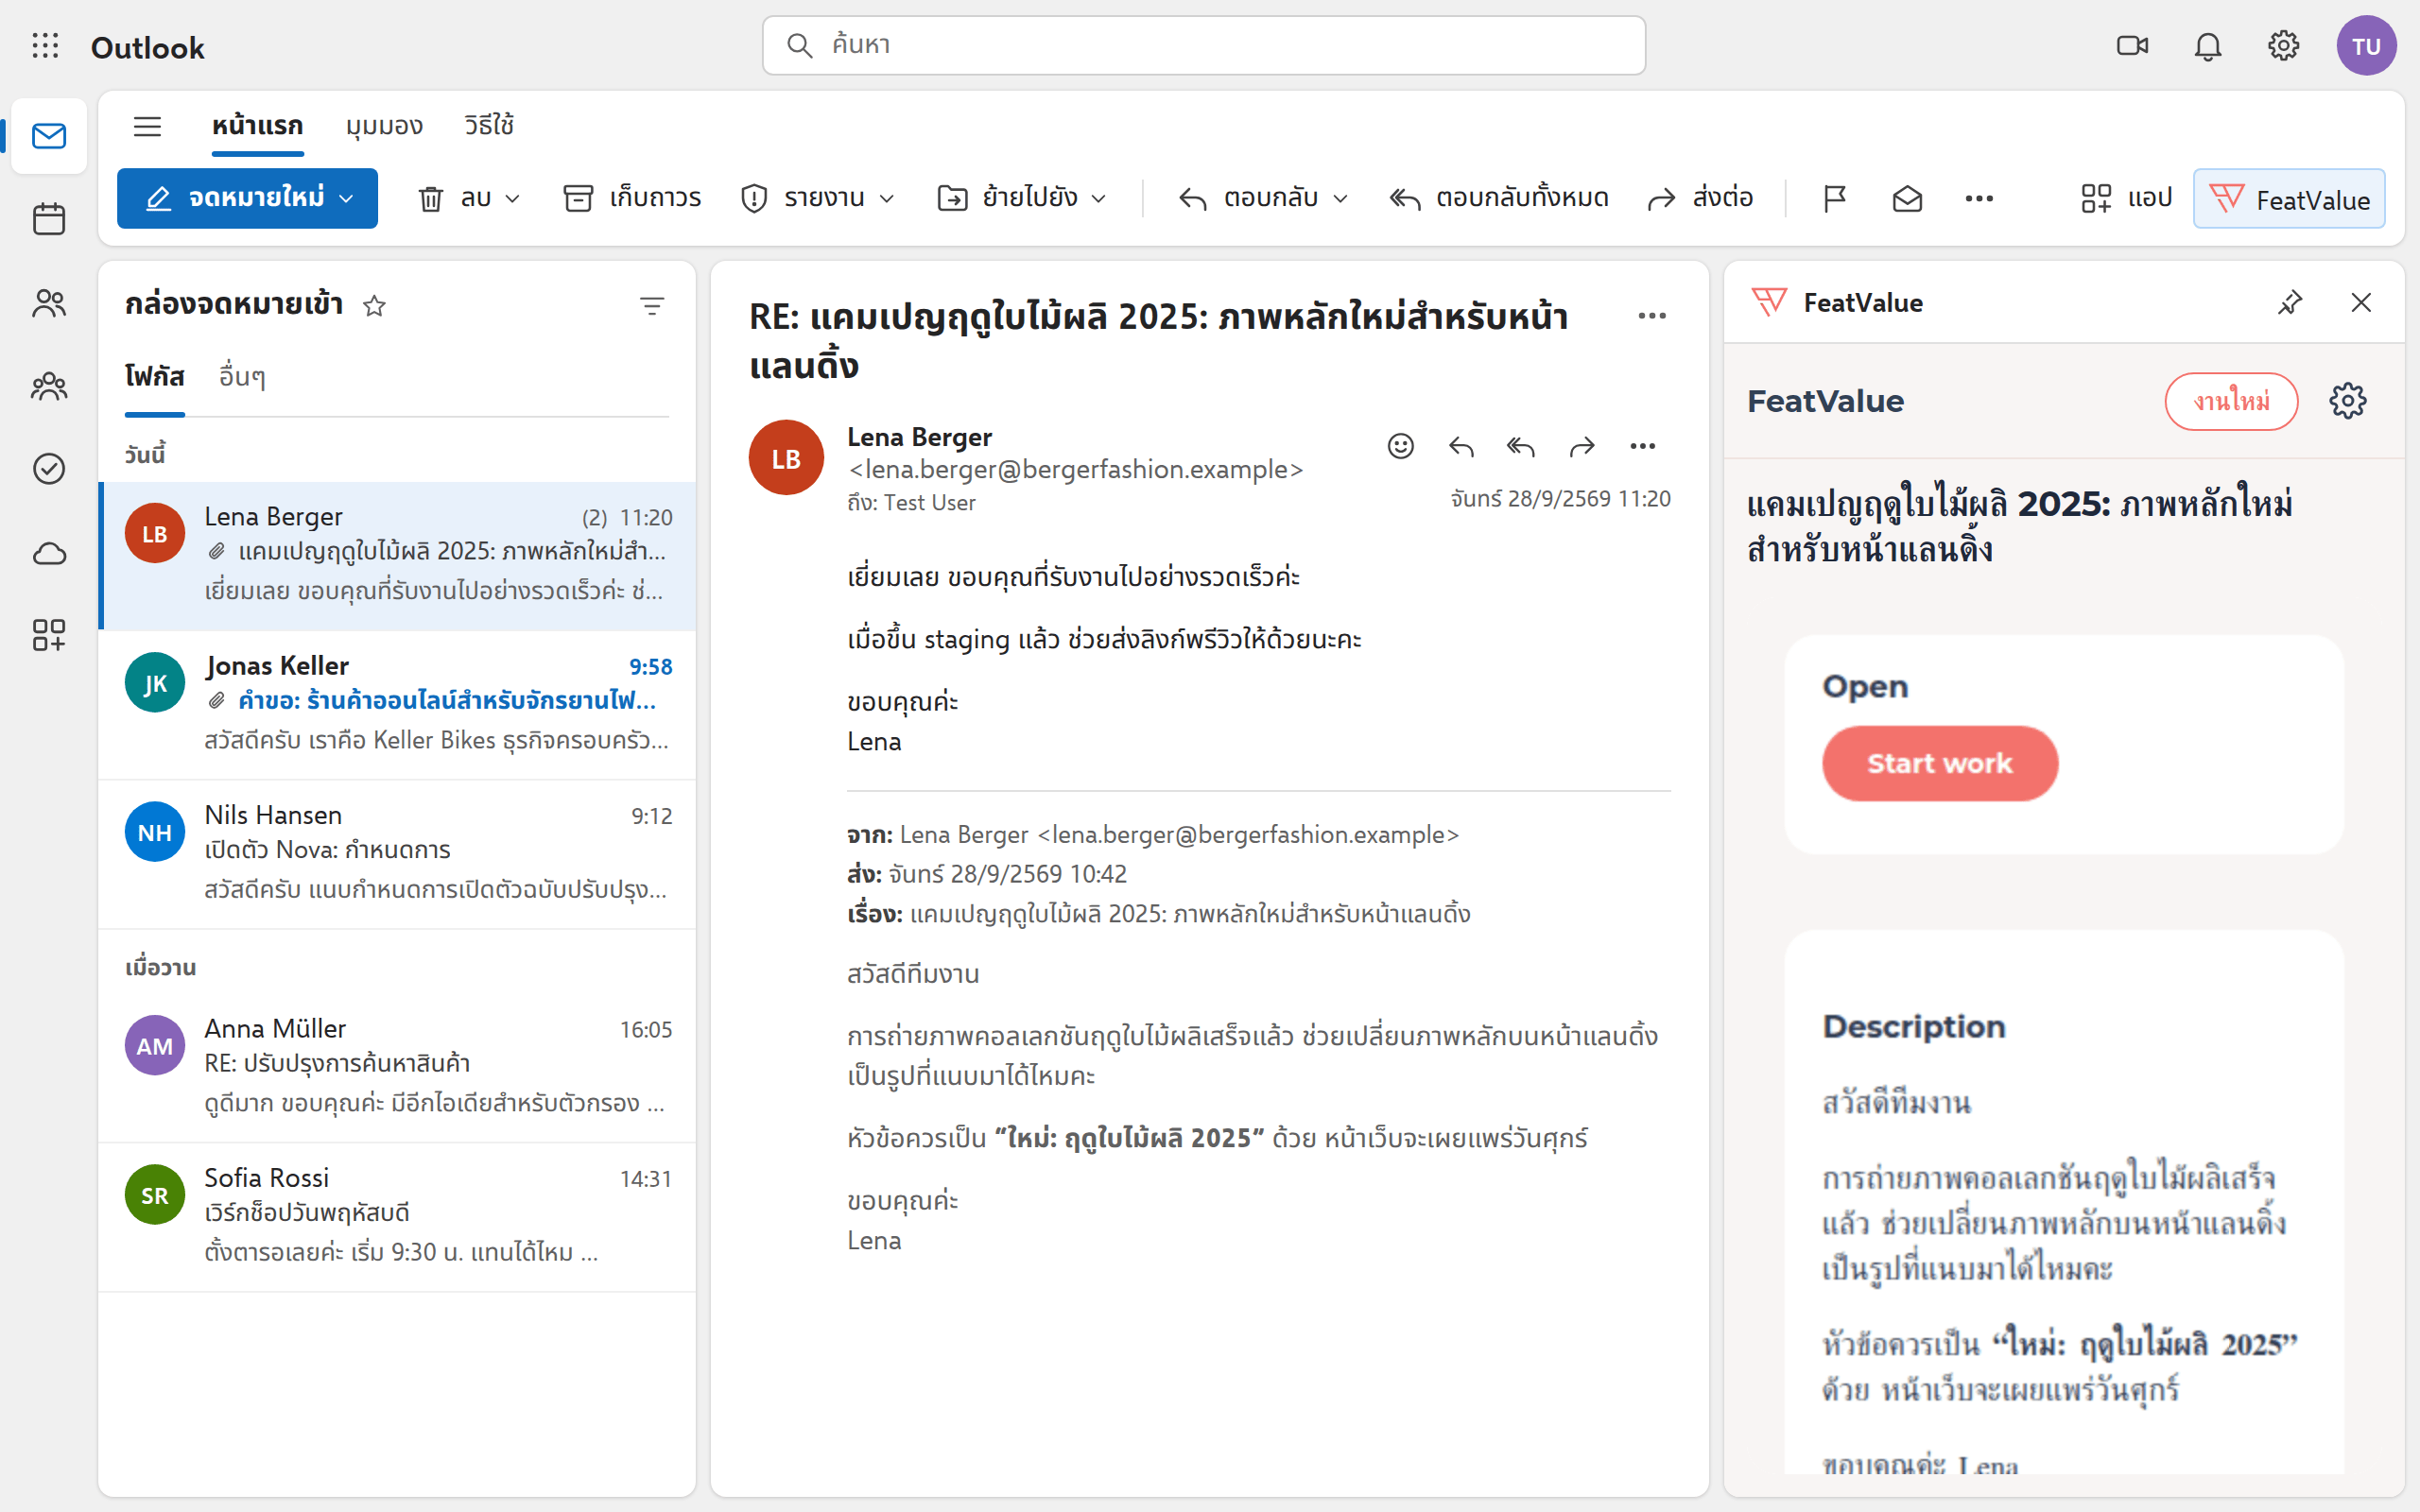
Task: Open the Sofia Rossi email
Action: tap(397, 1216)
